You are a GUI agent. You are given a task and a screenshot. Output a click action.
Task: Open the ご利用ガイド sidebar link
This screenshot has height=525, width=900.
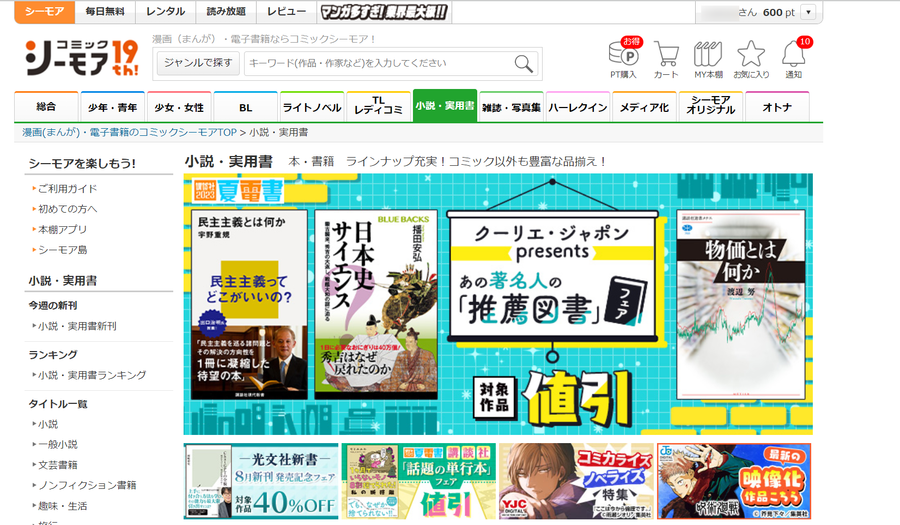pyautogui.click(x=67, y=189)
